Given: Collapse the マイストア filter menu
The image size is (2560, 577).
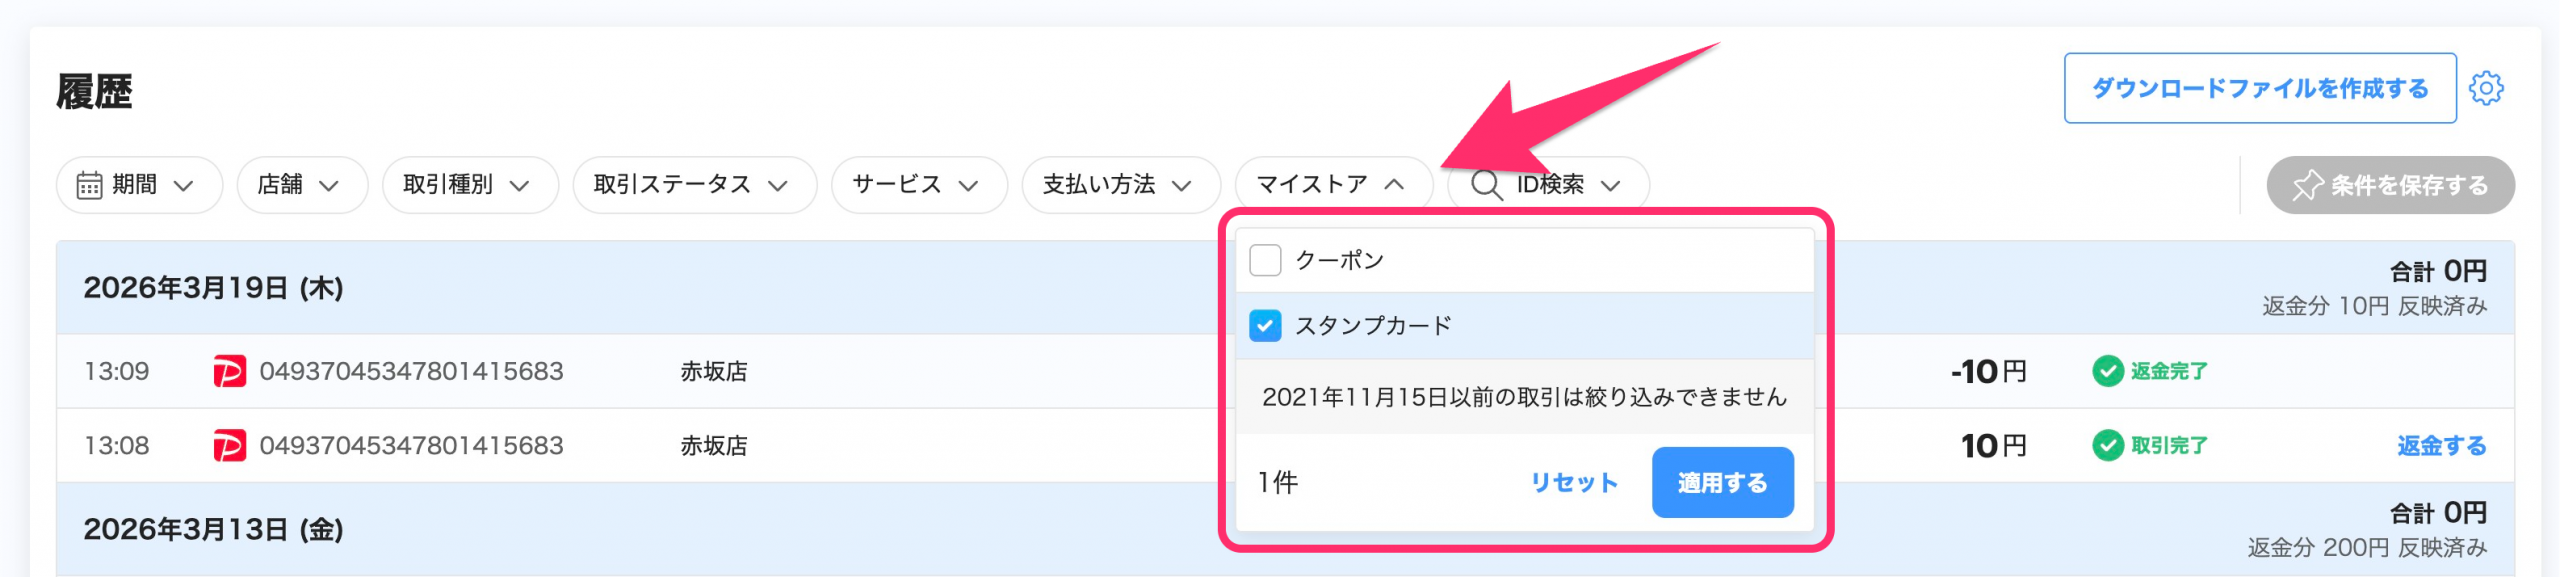Looking at the screenshot, I should 1333,185.
